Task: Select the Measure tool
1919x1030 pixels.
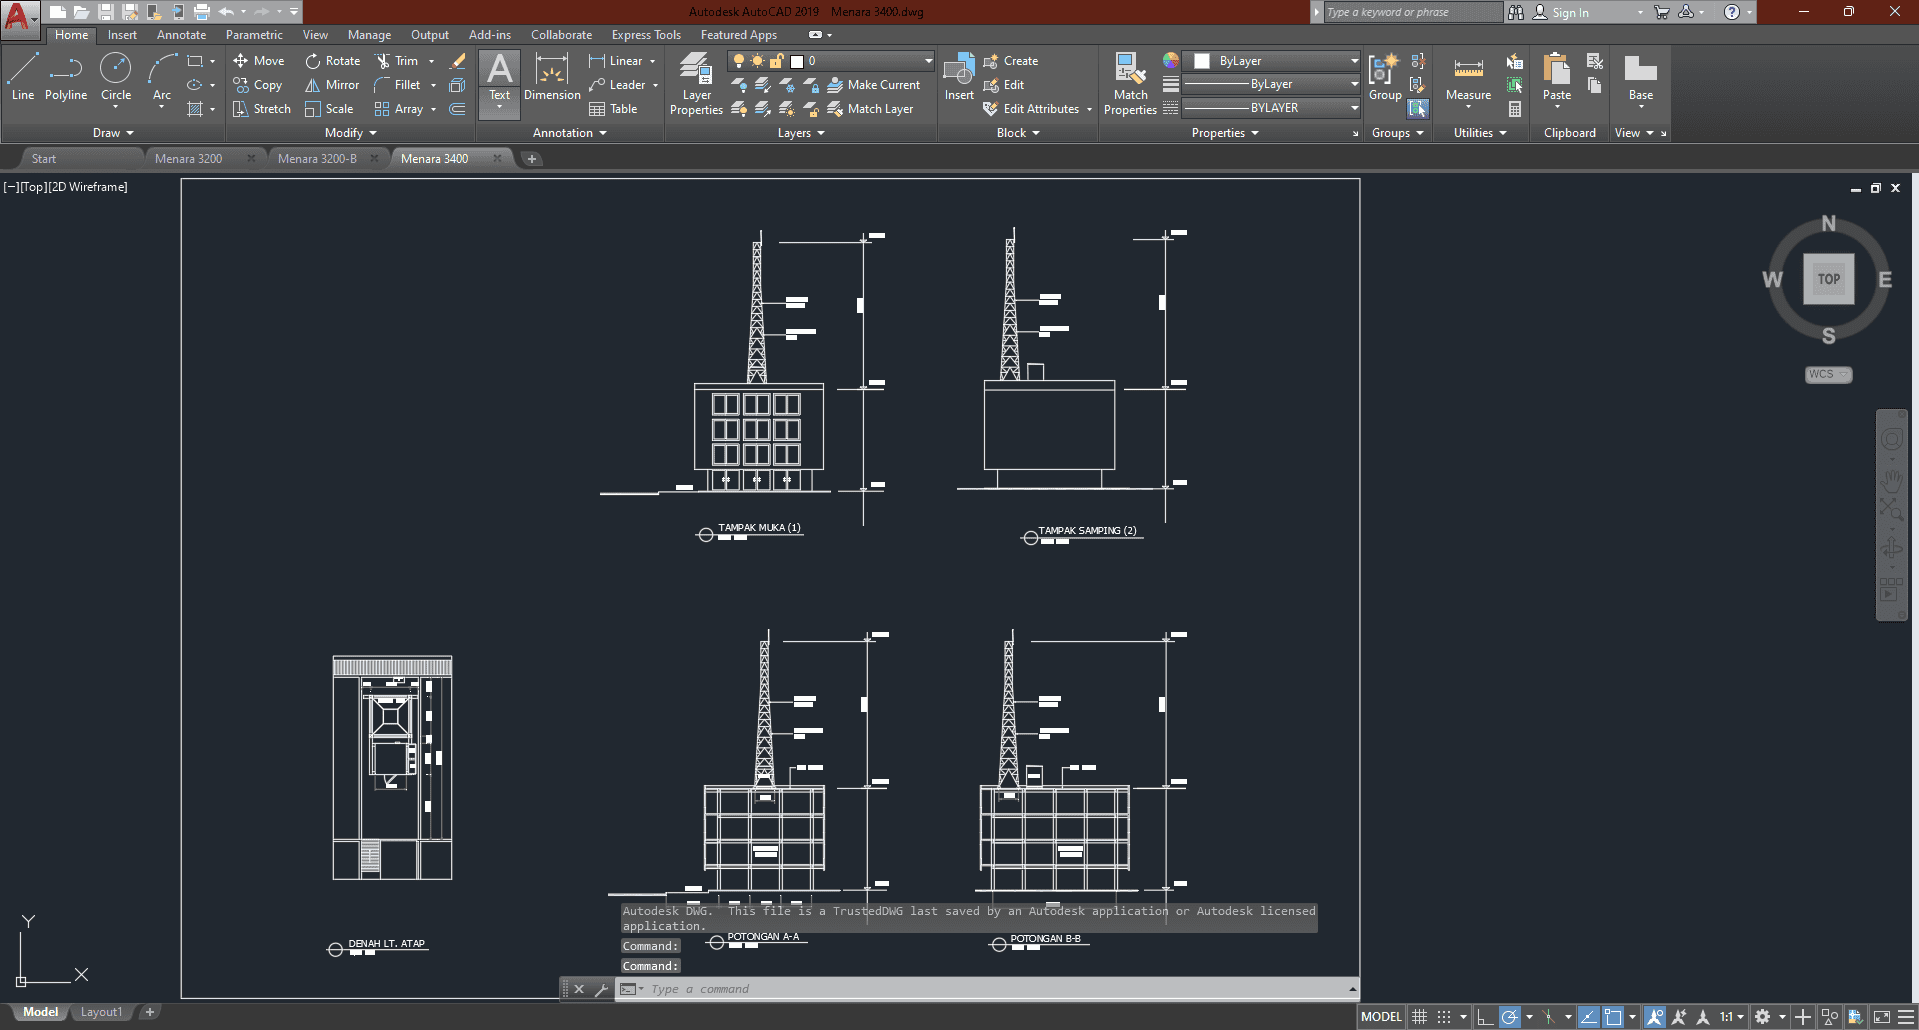Action: [x=1468, y=77]
